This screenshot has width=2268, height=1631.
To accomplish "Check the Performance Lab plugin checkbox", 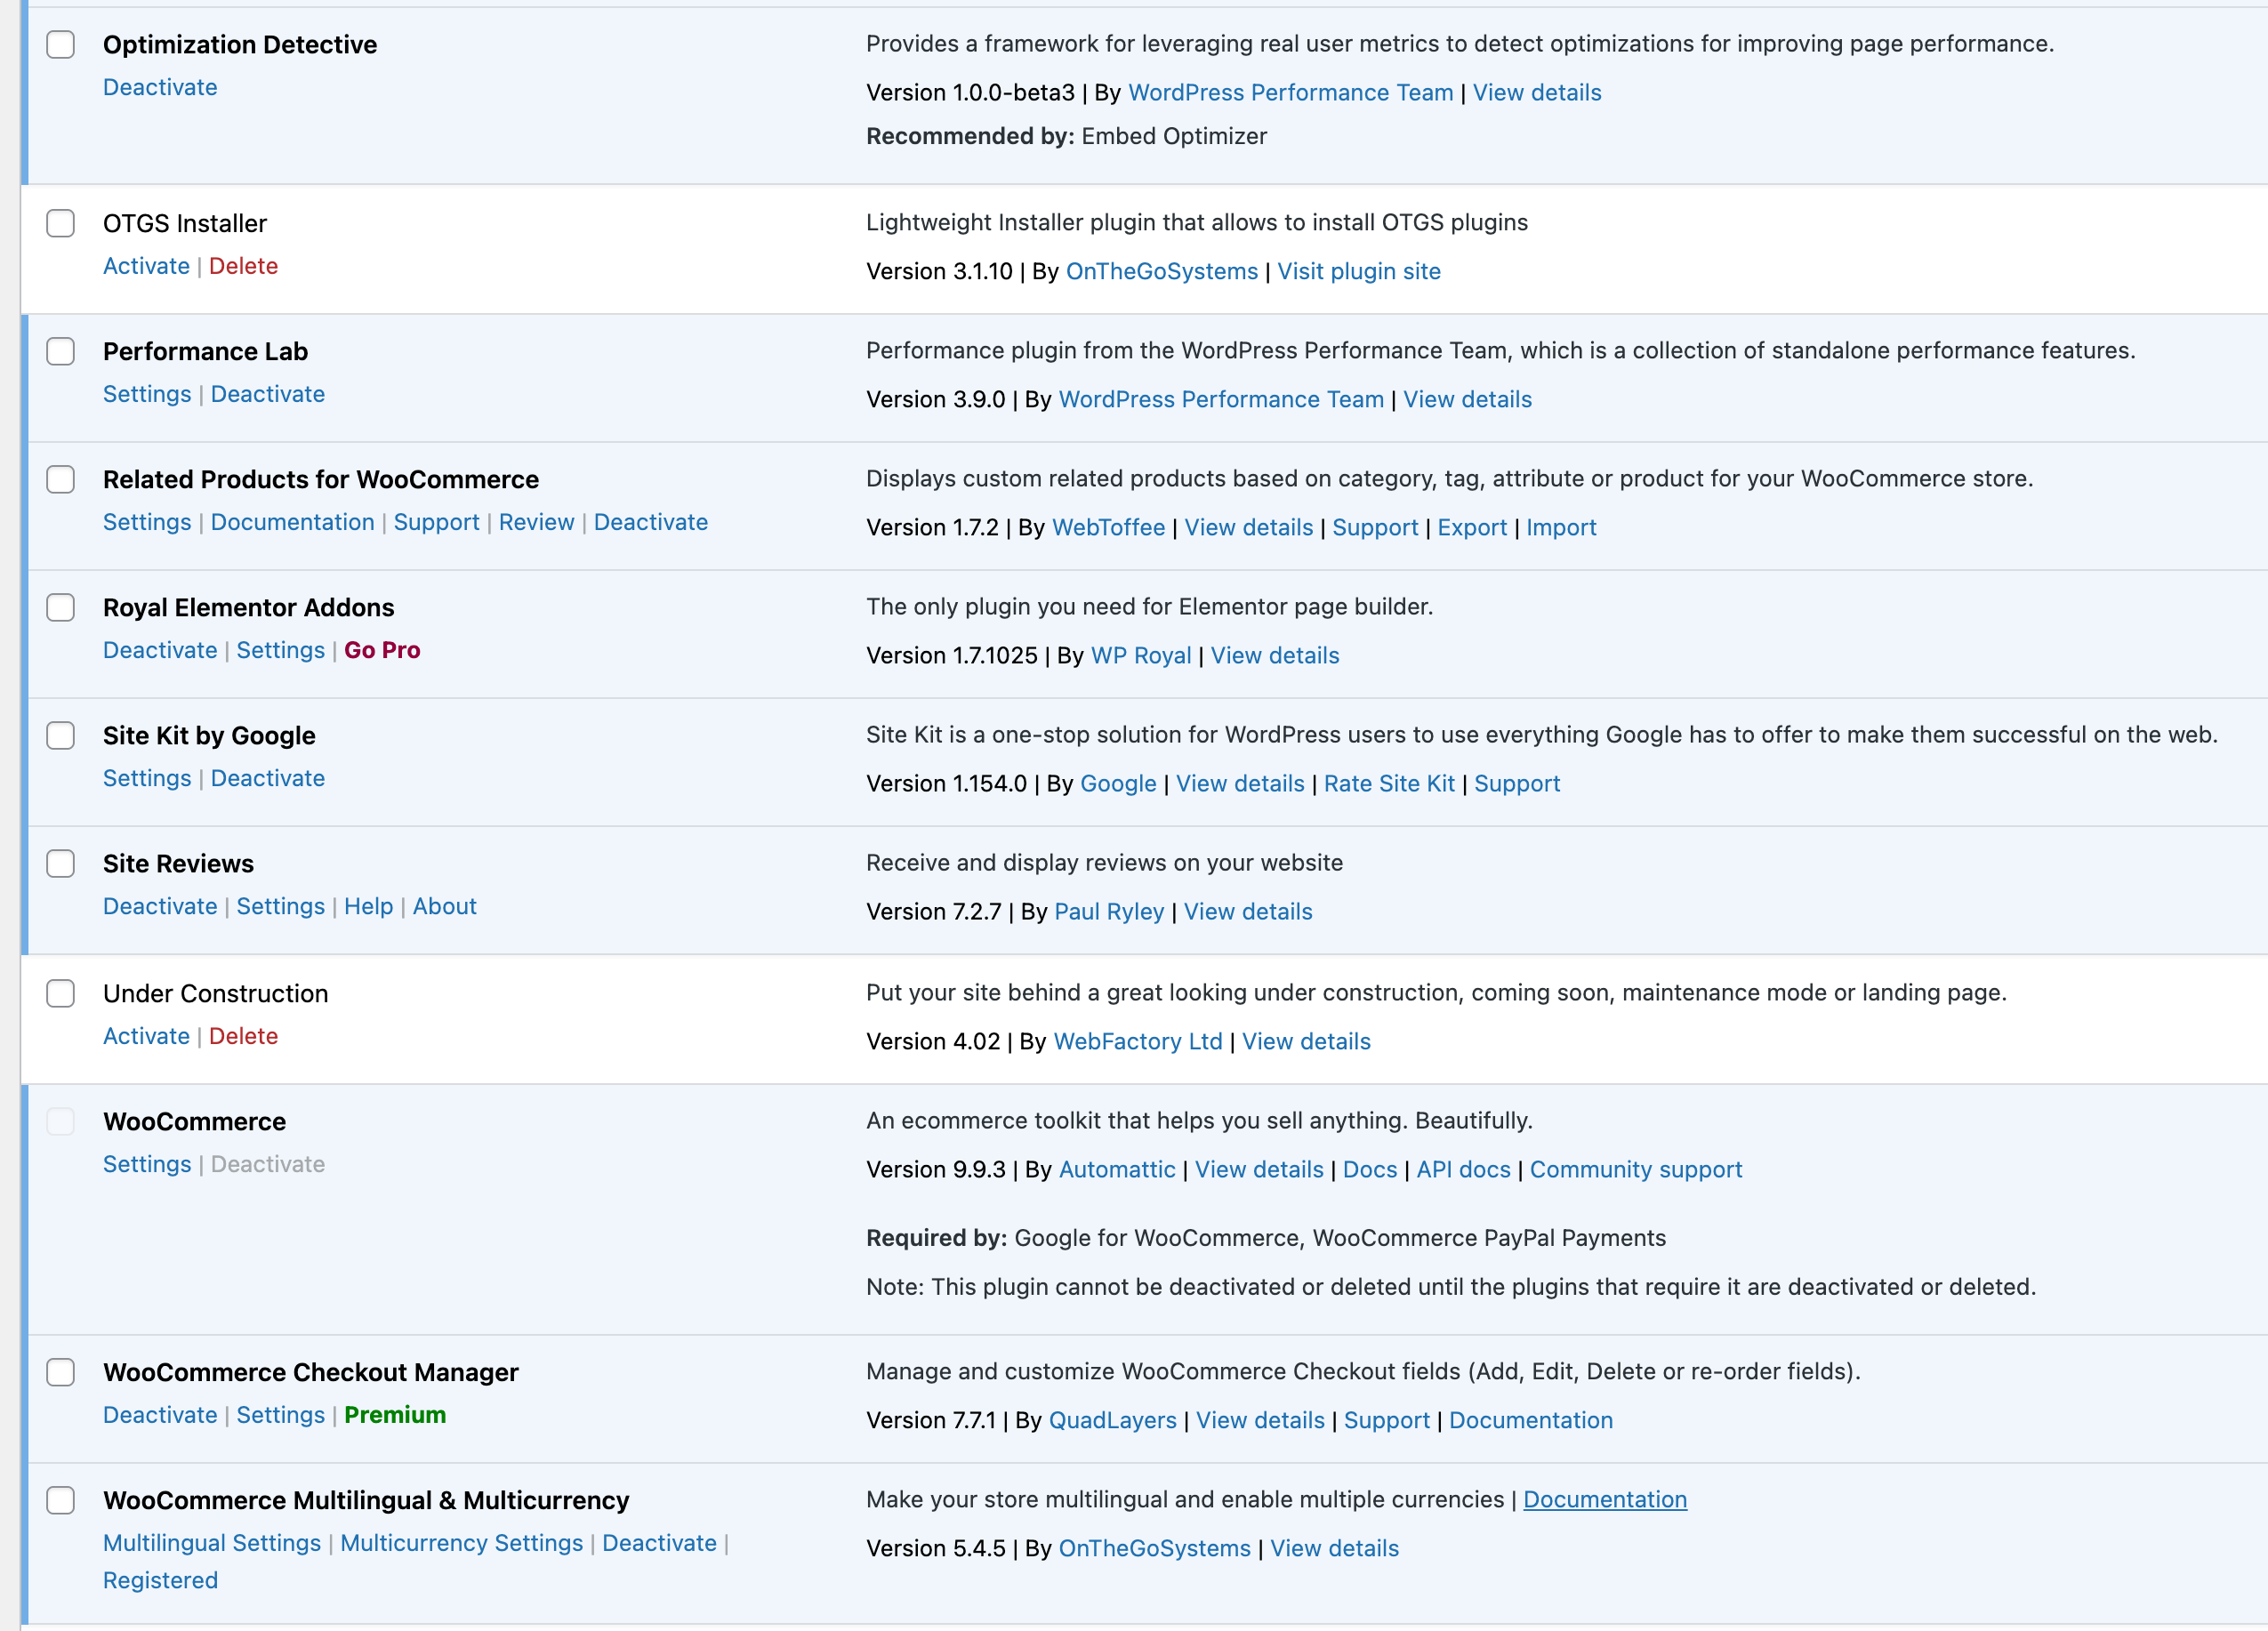I will (61, 351).
